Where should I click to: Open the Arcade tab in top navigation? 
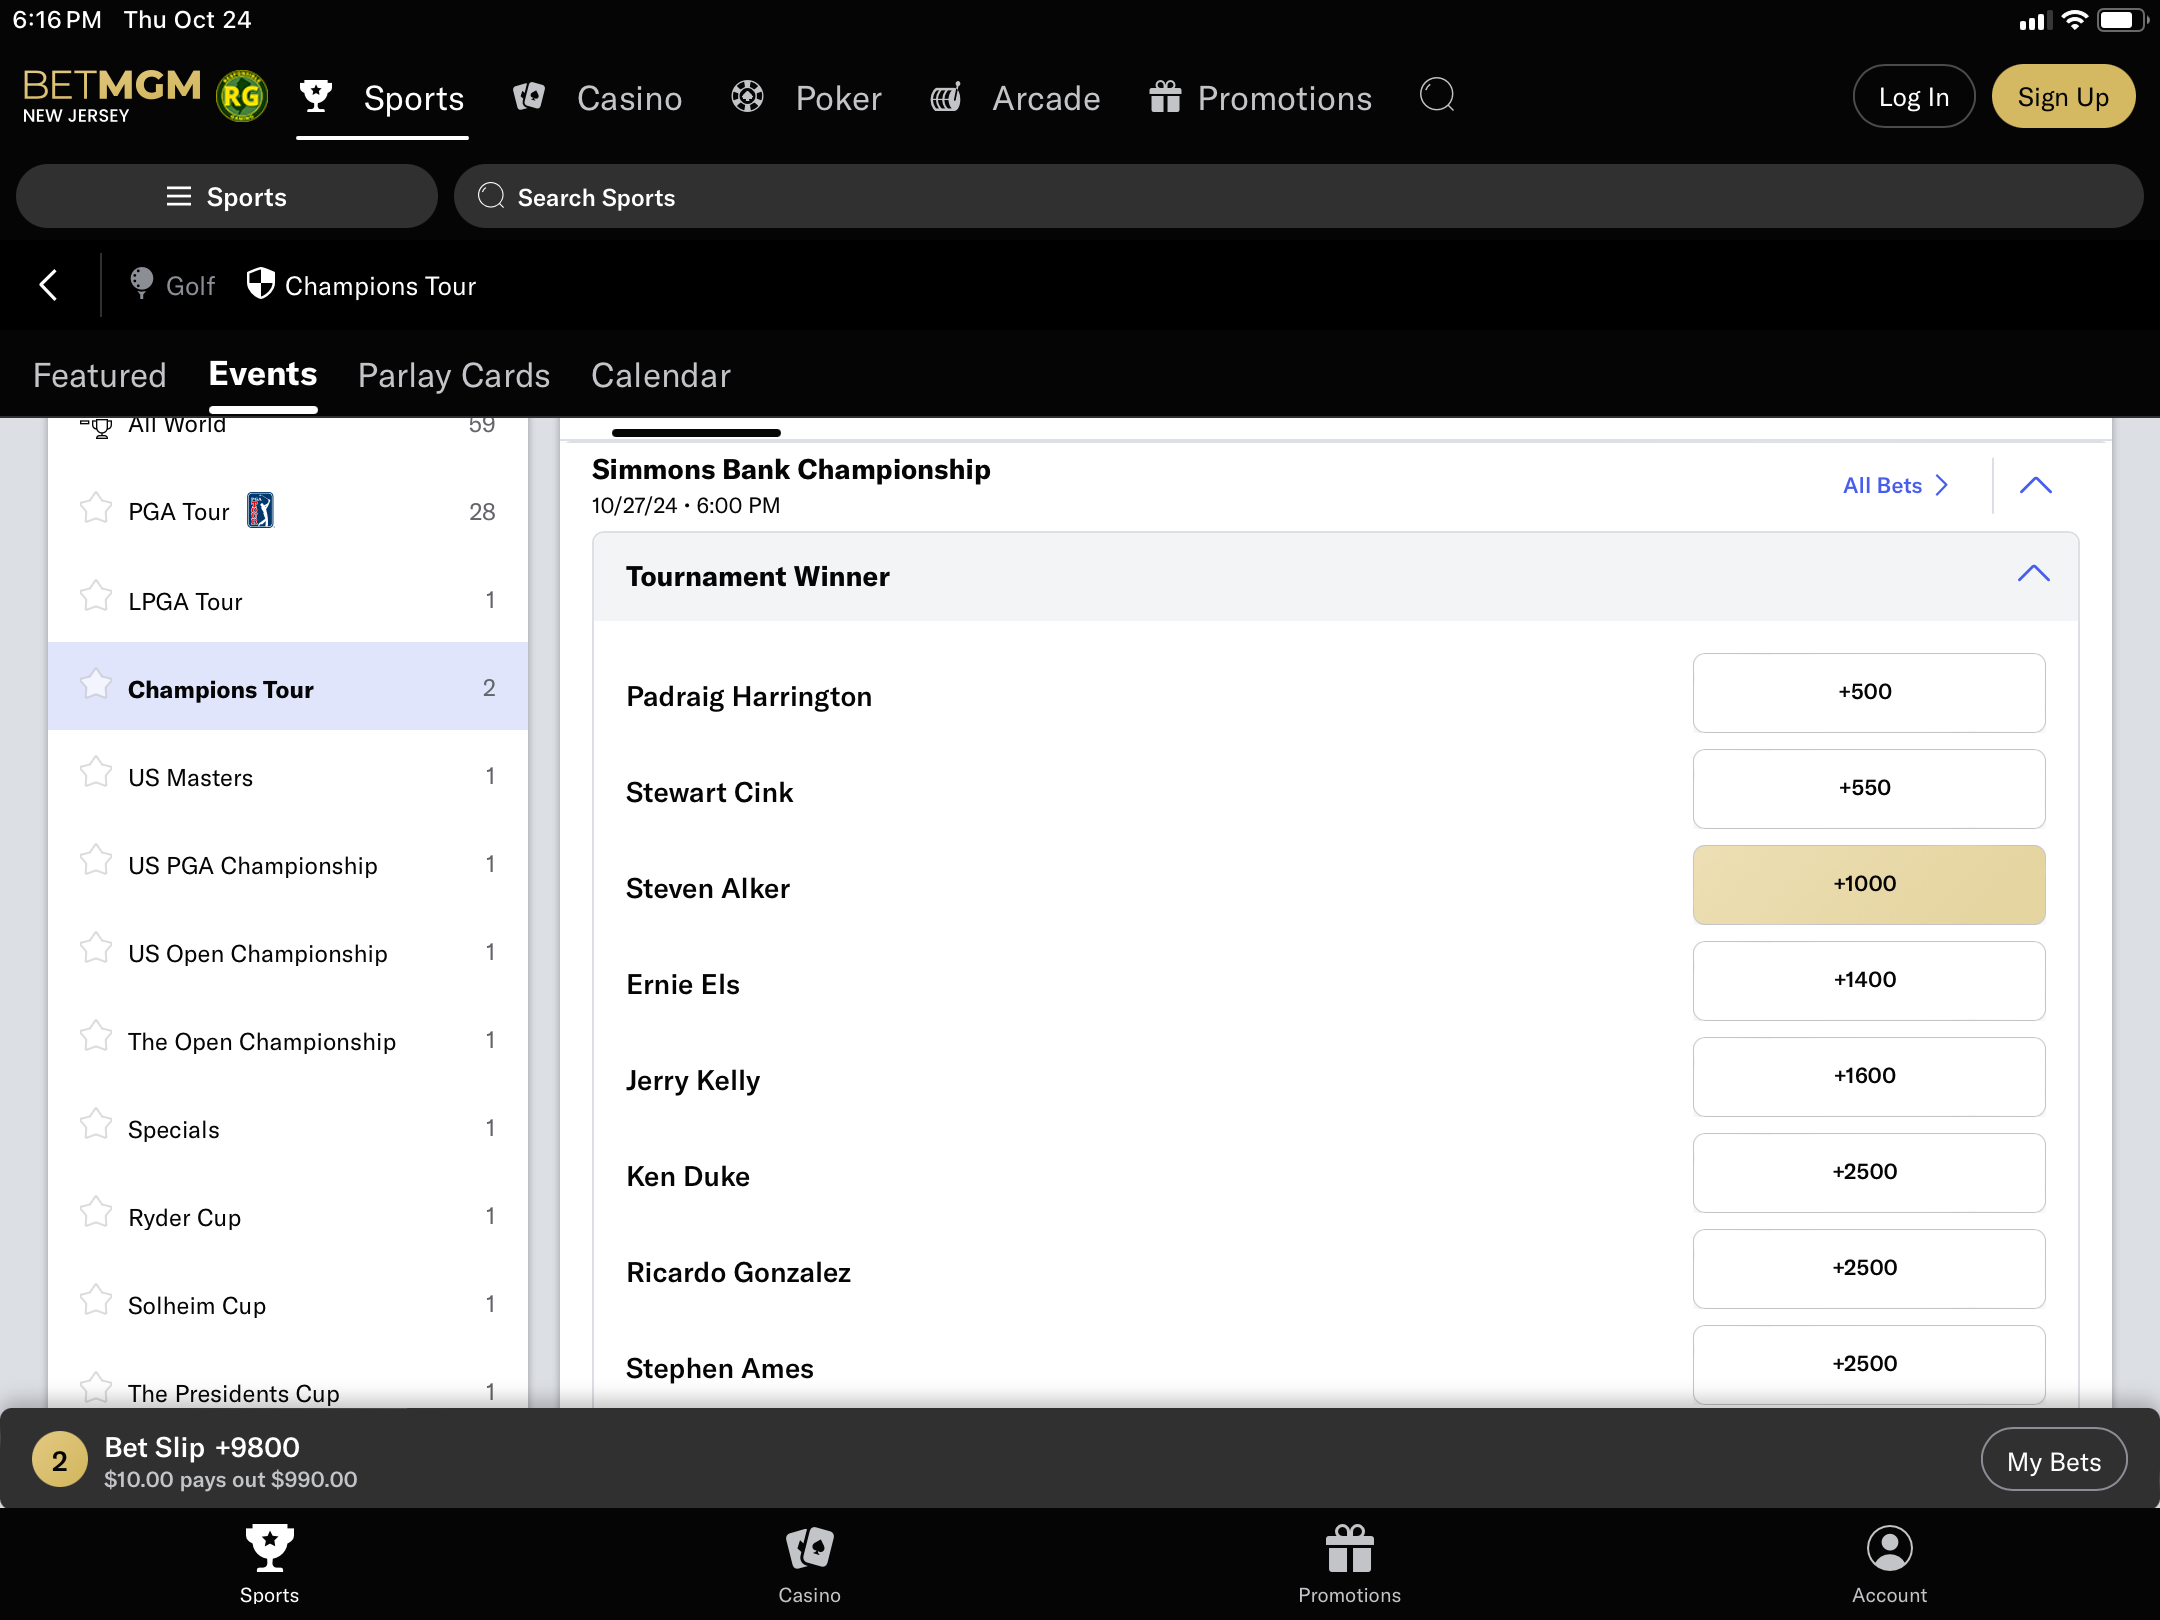[x=1014, y=98]
